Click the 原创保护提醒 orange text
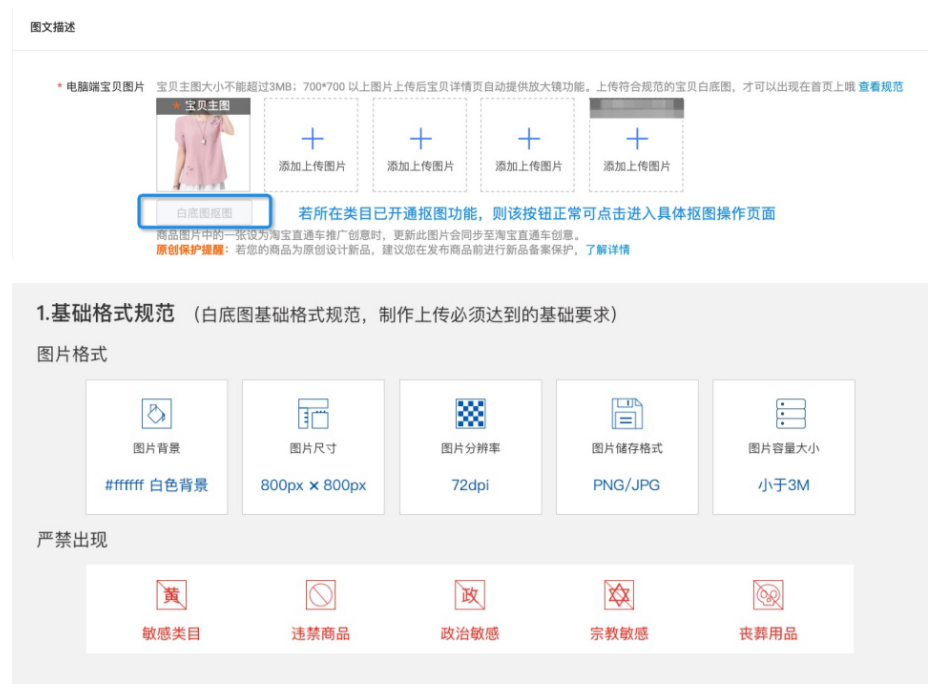The height and width of the screenshot is (694, 939). point(192,250)
